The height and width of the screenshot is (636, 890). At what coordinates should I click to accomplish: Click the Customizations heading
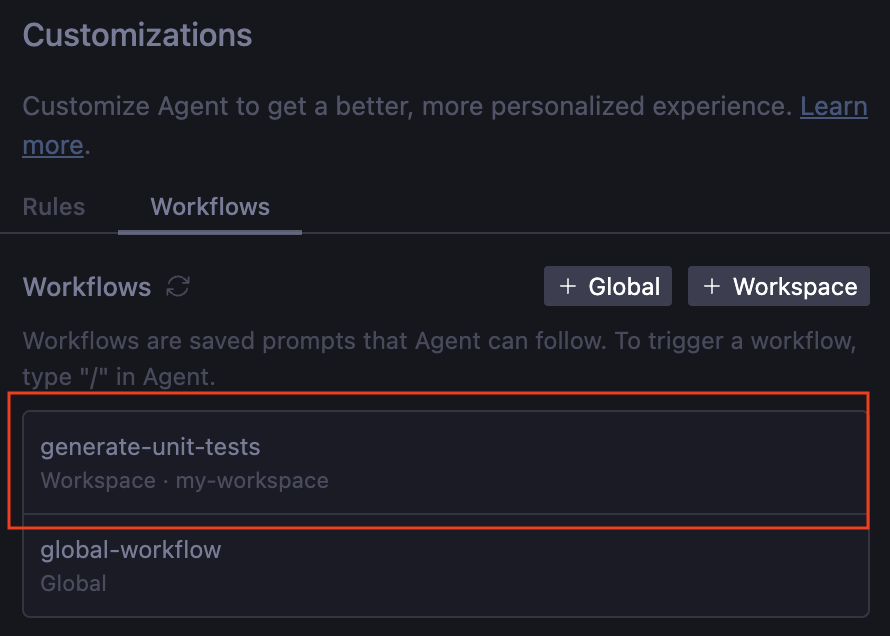click(137, 36)
